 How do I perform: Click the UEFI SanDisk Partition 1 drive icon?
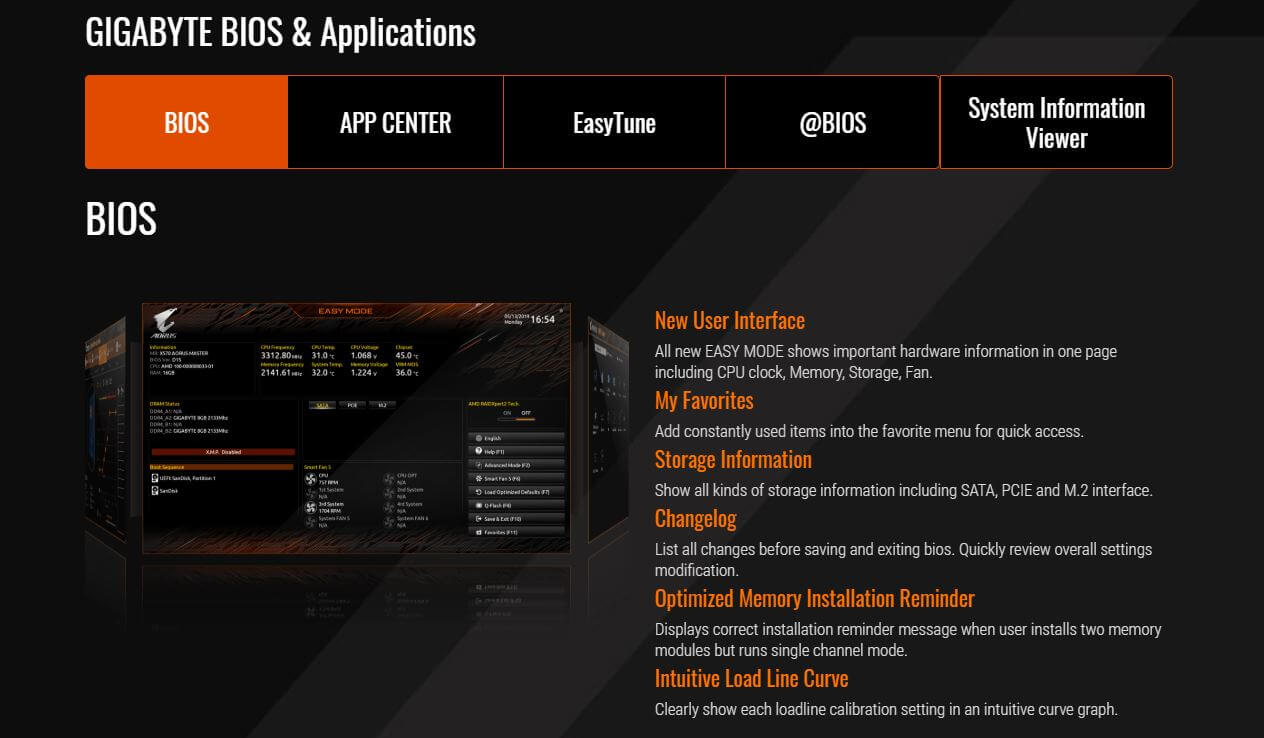coord(154,478)
